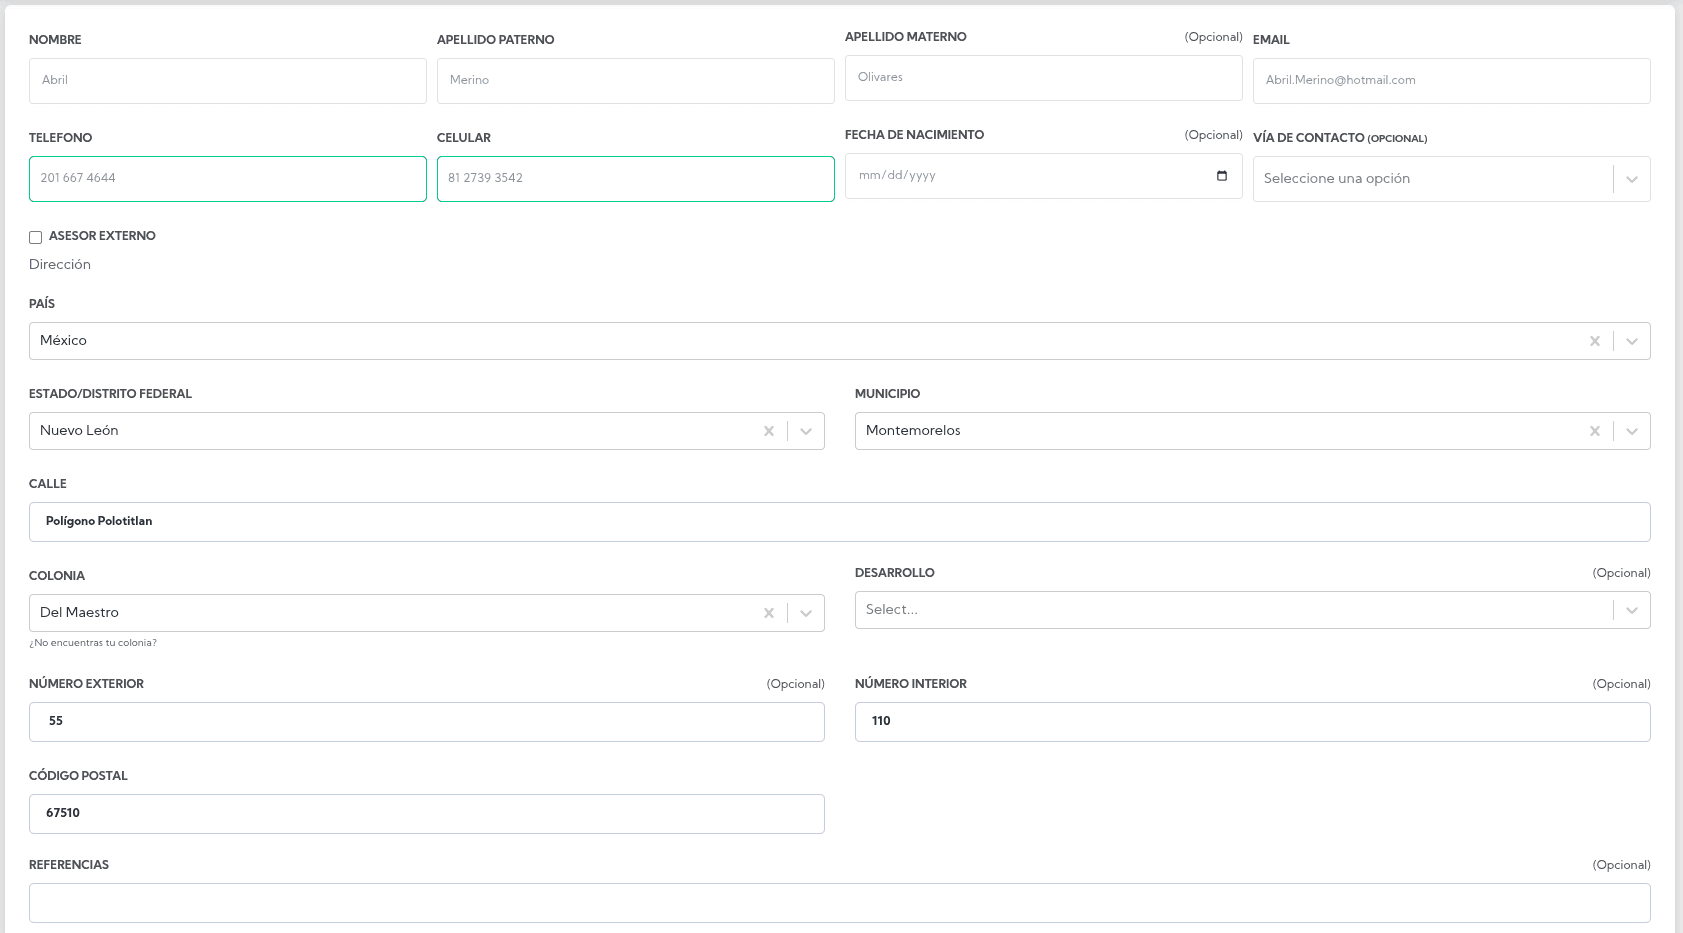Viewport: 1683px width, 933px height.
Task: Click the Calle field with Polígono Polotitlan
Action: point(839,522)
